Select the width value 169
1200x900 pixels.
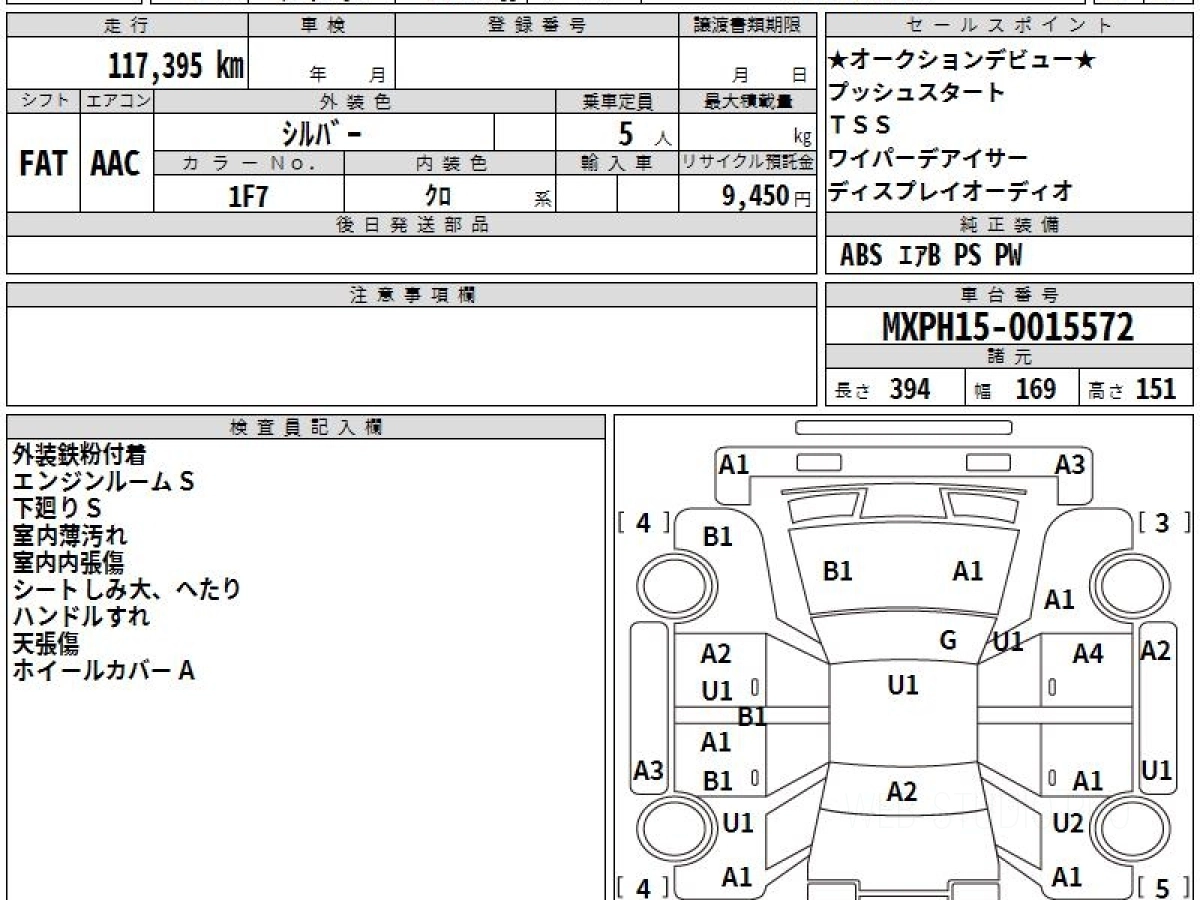coord(1036,390)
